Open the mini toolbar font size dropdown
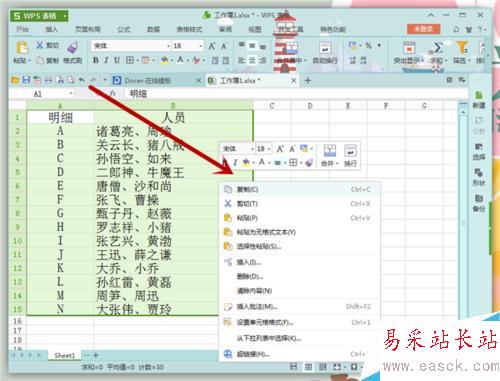 (x=269, y=149)
